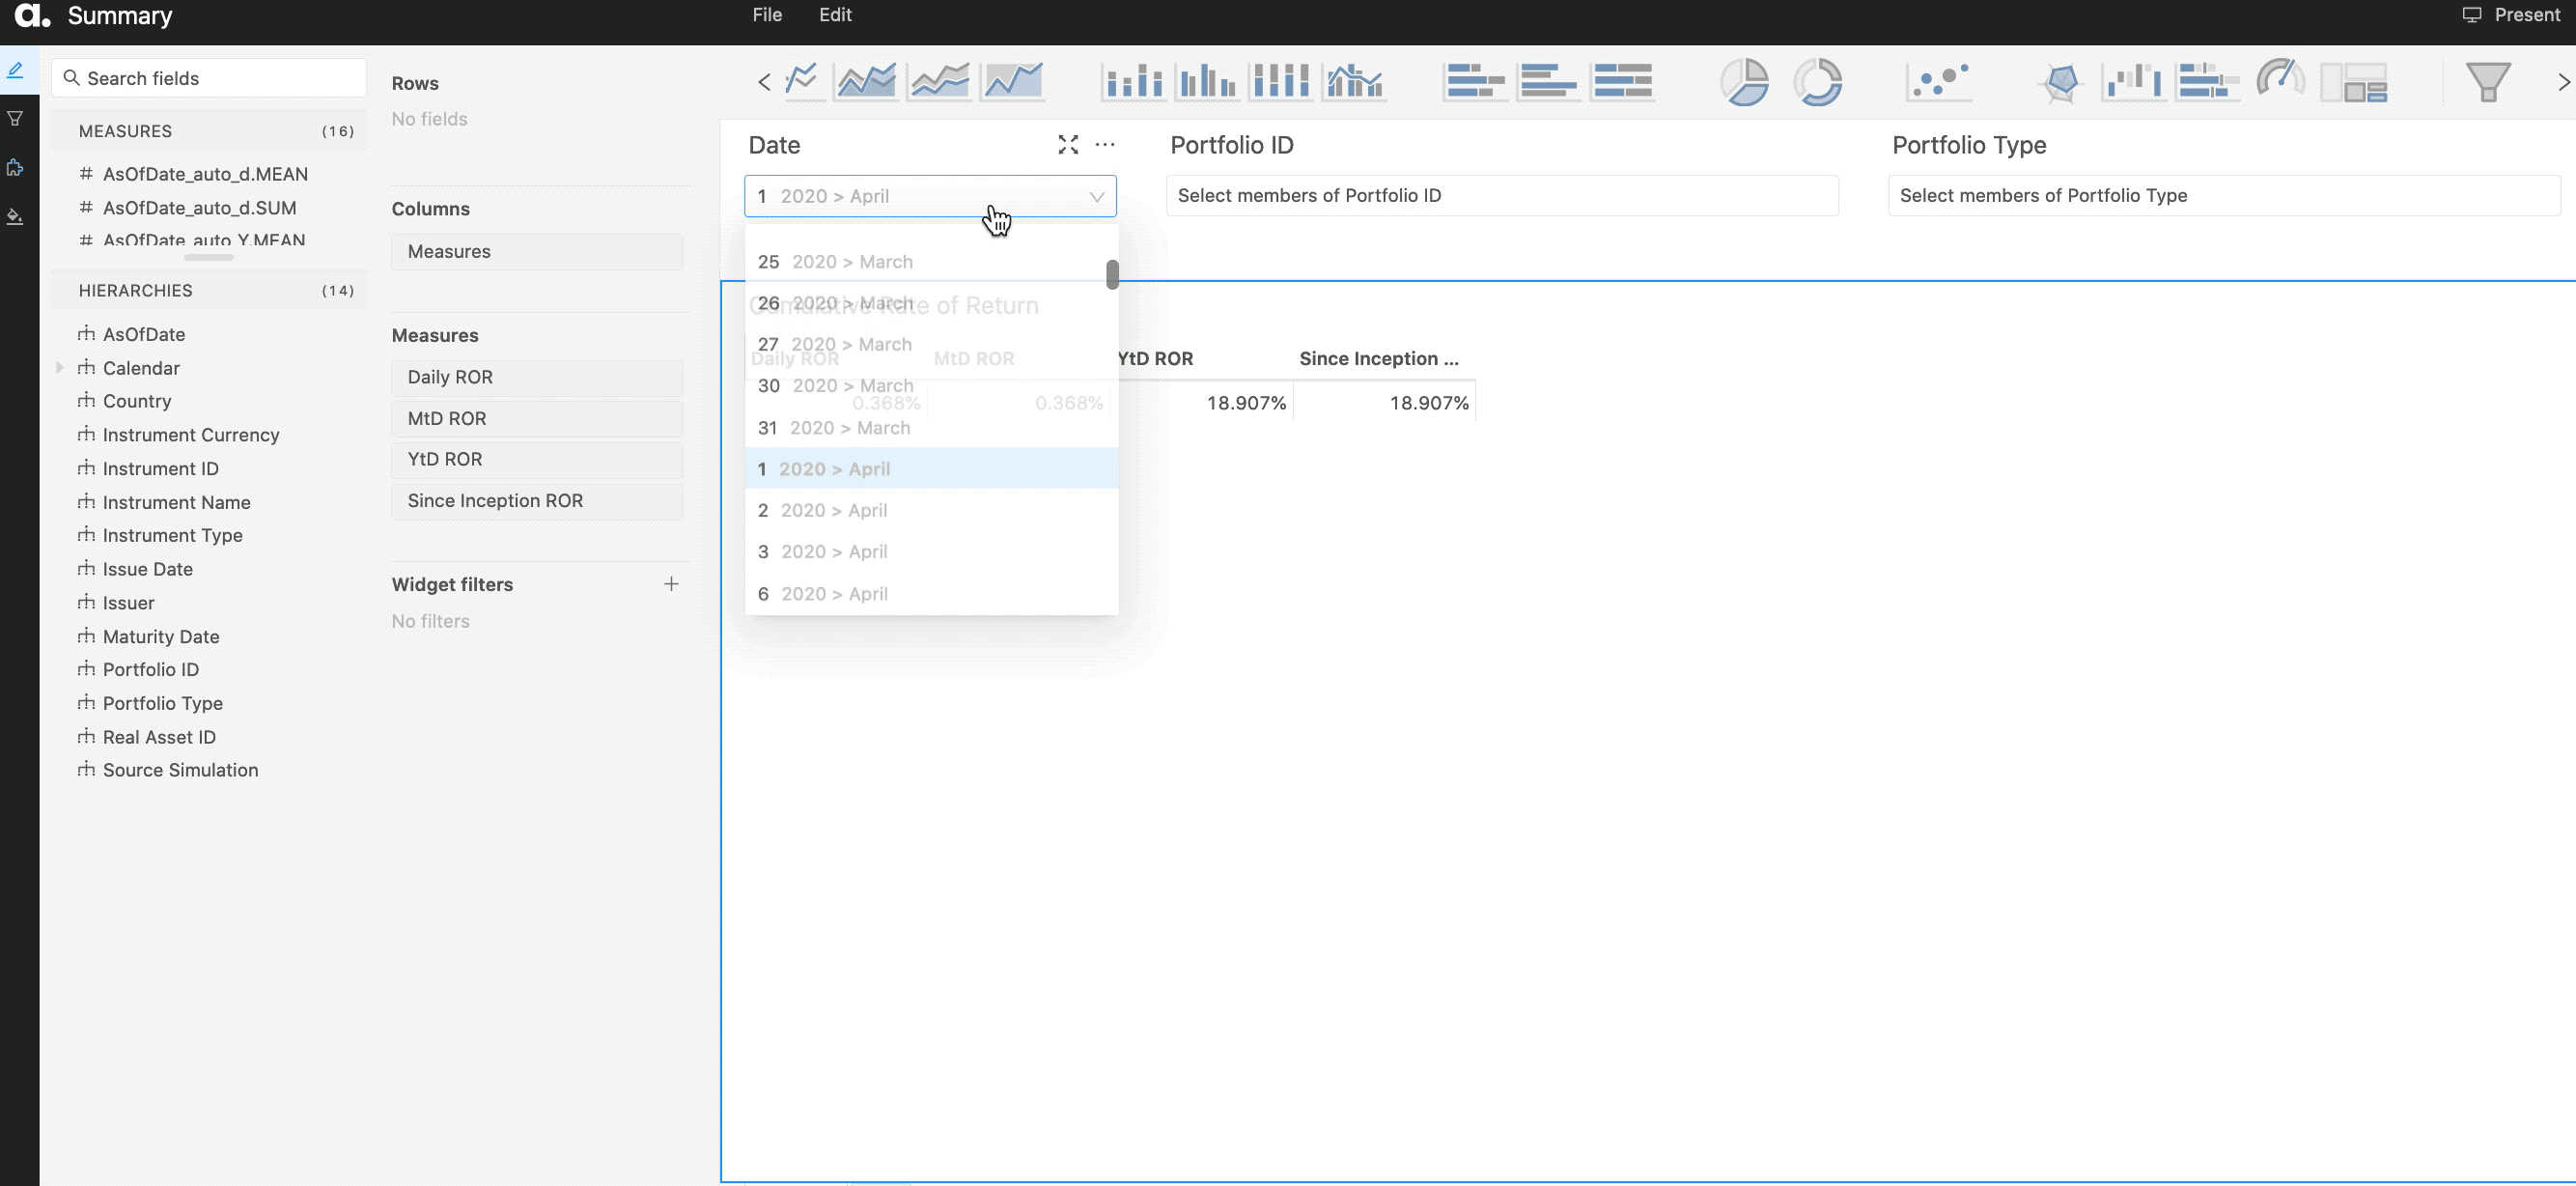Open Portfolio Type member selector
The image size is (2576, 1186).
tap(2224, 195)
